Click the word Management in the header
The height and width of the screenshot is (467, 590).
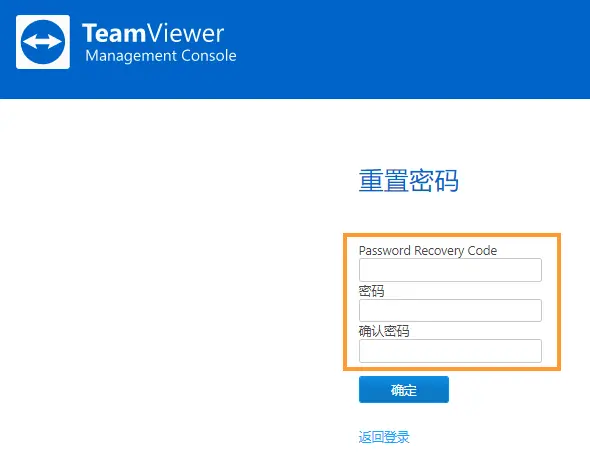131,56
